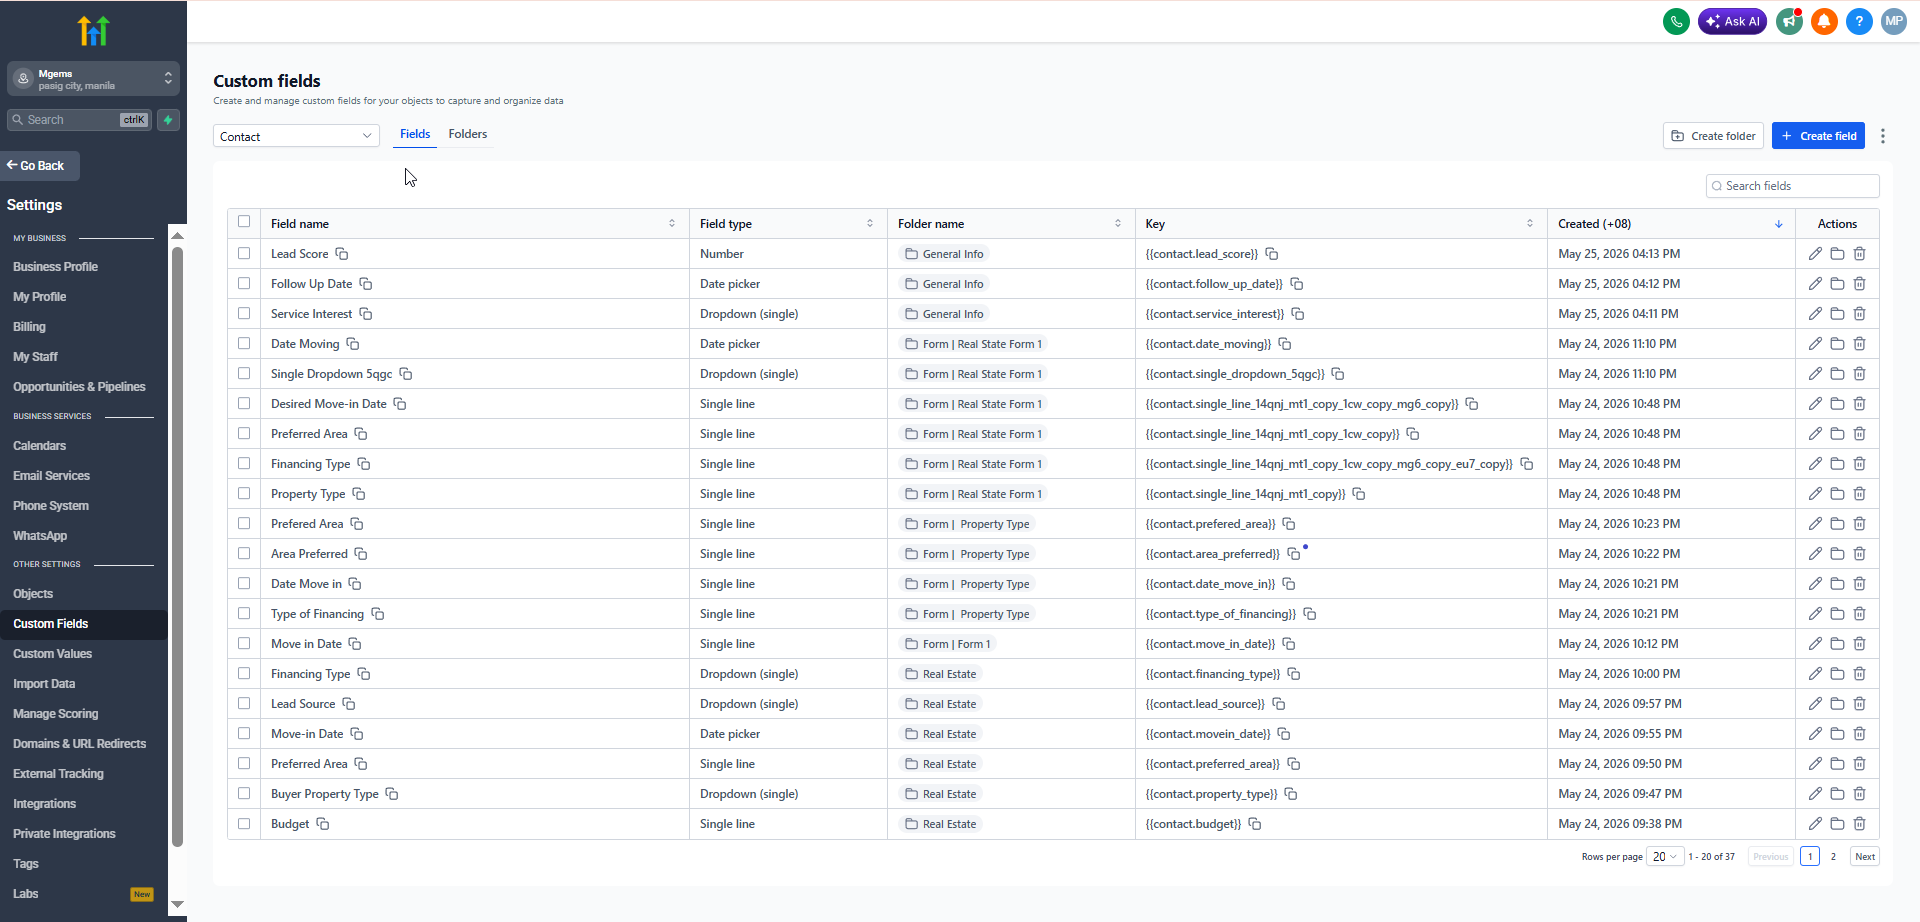Open the Contact object dropdown
Image resolution: width=1920 pixels, height=922 pixels.
click(296, 136)
